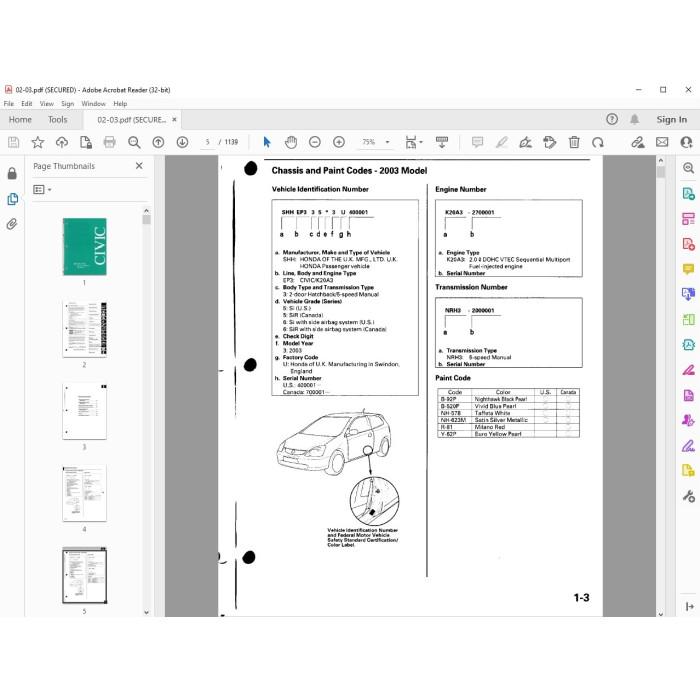The width and height of the screenshot is (700, 700).
Task: Click the read mode keyboard icon
Action: point(442,142)
